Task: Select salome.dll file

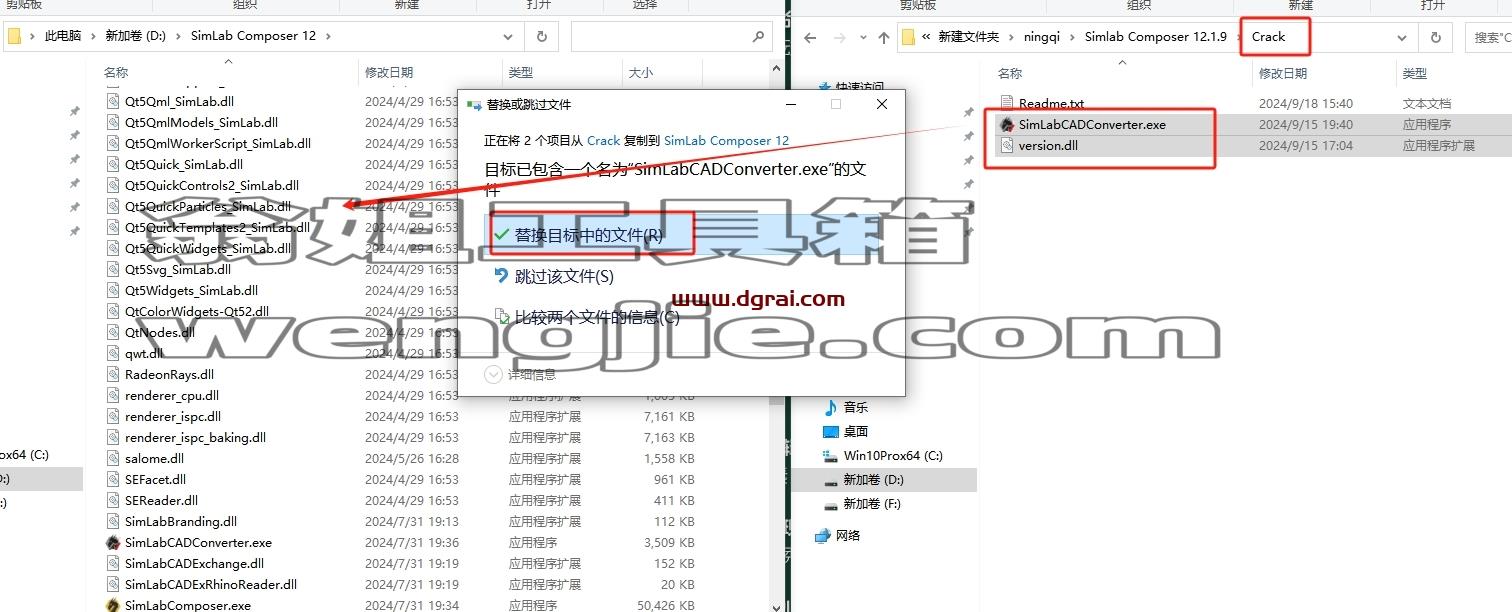Action: coord(154,459)
